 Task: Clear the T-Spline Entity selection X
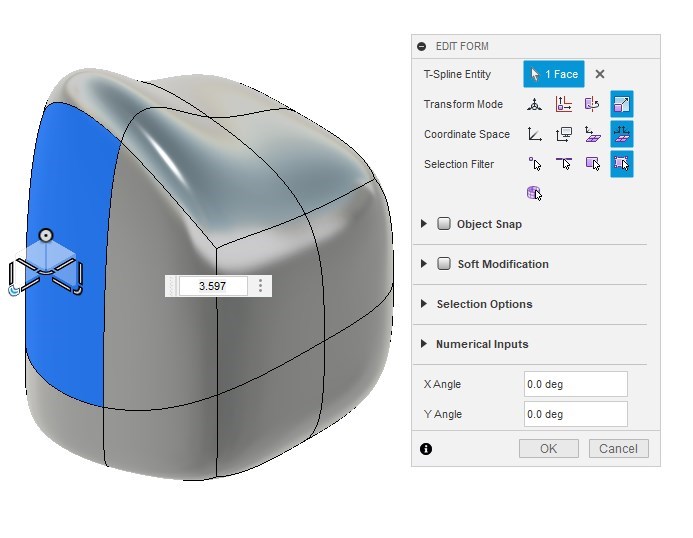[600, 74]
